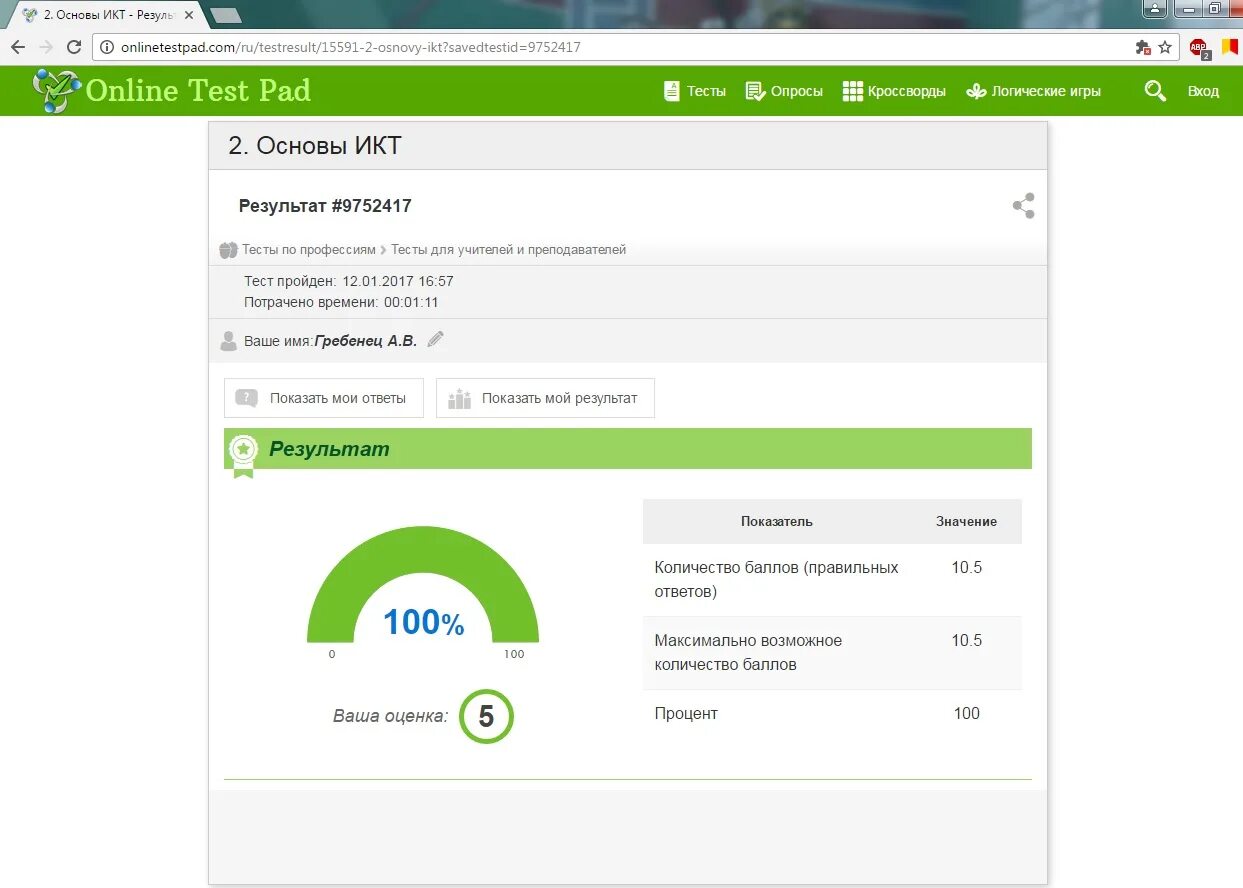
Task: Open the Тесты по профессиям breadcrumb link
Action: [309, 250]
